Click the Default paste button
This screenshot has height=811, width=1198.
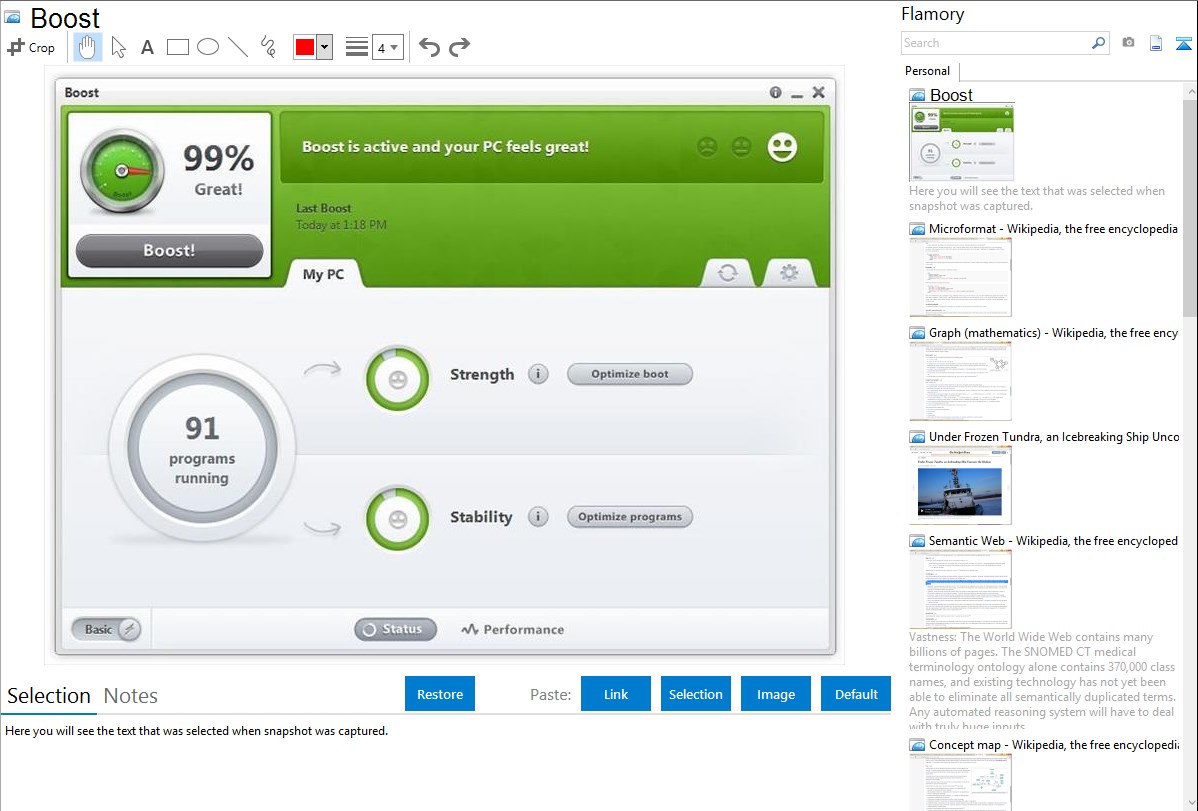[856, 693]
